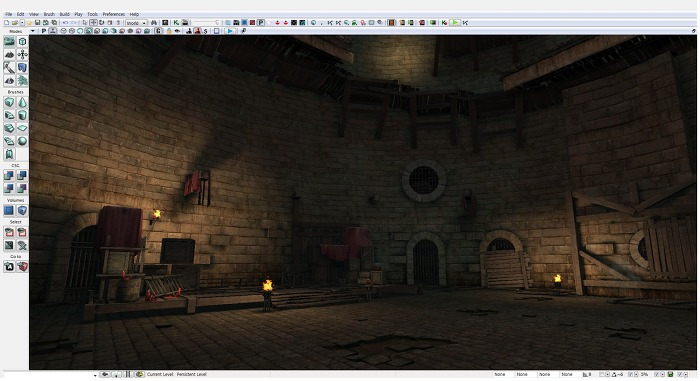Image resolution: width=700 pixels, height=381 pixels.
Task: Create a Linear staircase brush
Action: pos(9,128)
